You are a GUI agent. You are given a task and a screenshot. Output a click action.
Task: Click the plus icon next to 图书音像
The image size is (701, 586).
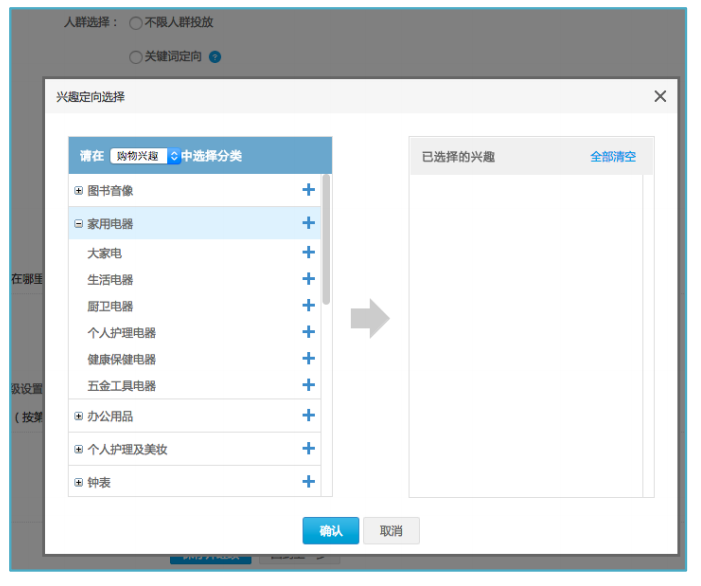tap(308, 190)
